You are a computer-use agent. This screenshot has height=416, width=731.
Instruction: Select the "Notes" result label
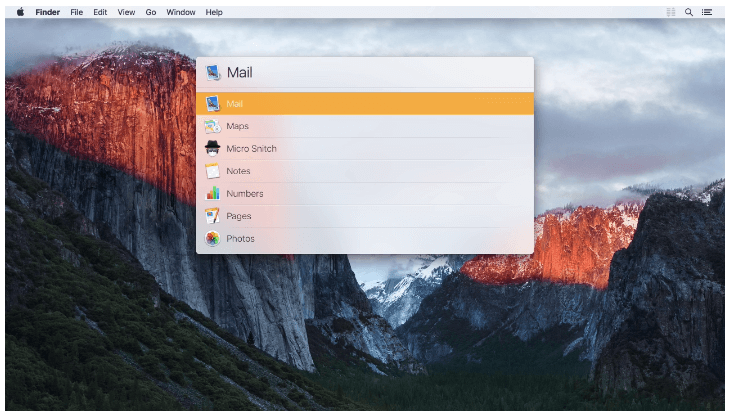point(238,171)
